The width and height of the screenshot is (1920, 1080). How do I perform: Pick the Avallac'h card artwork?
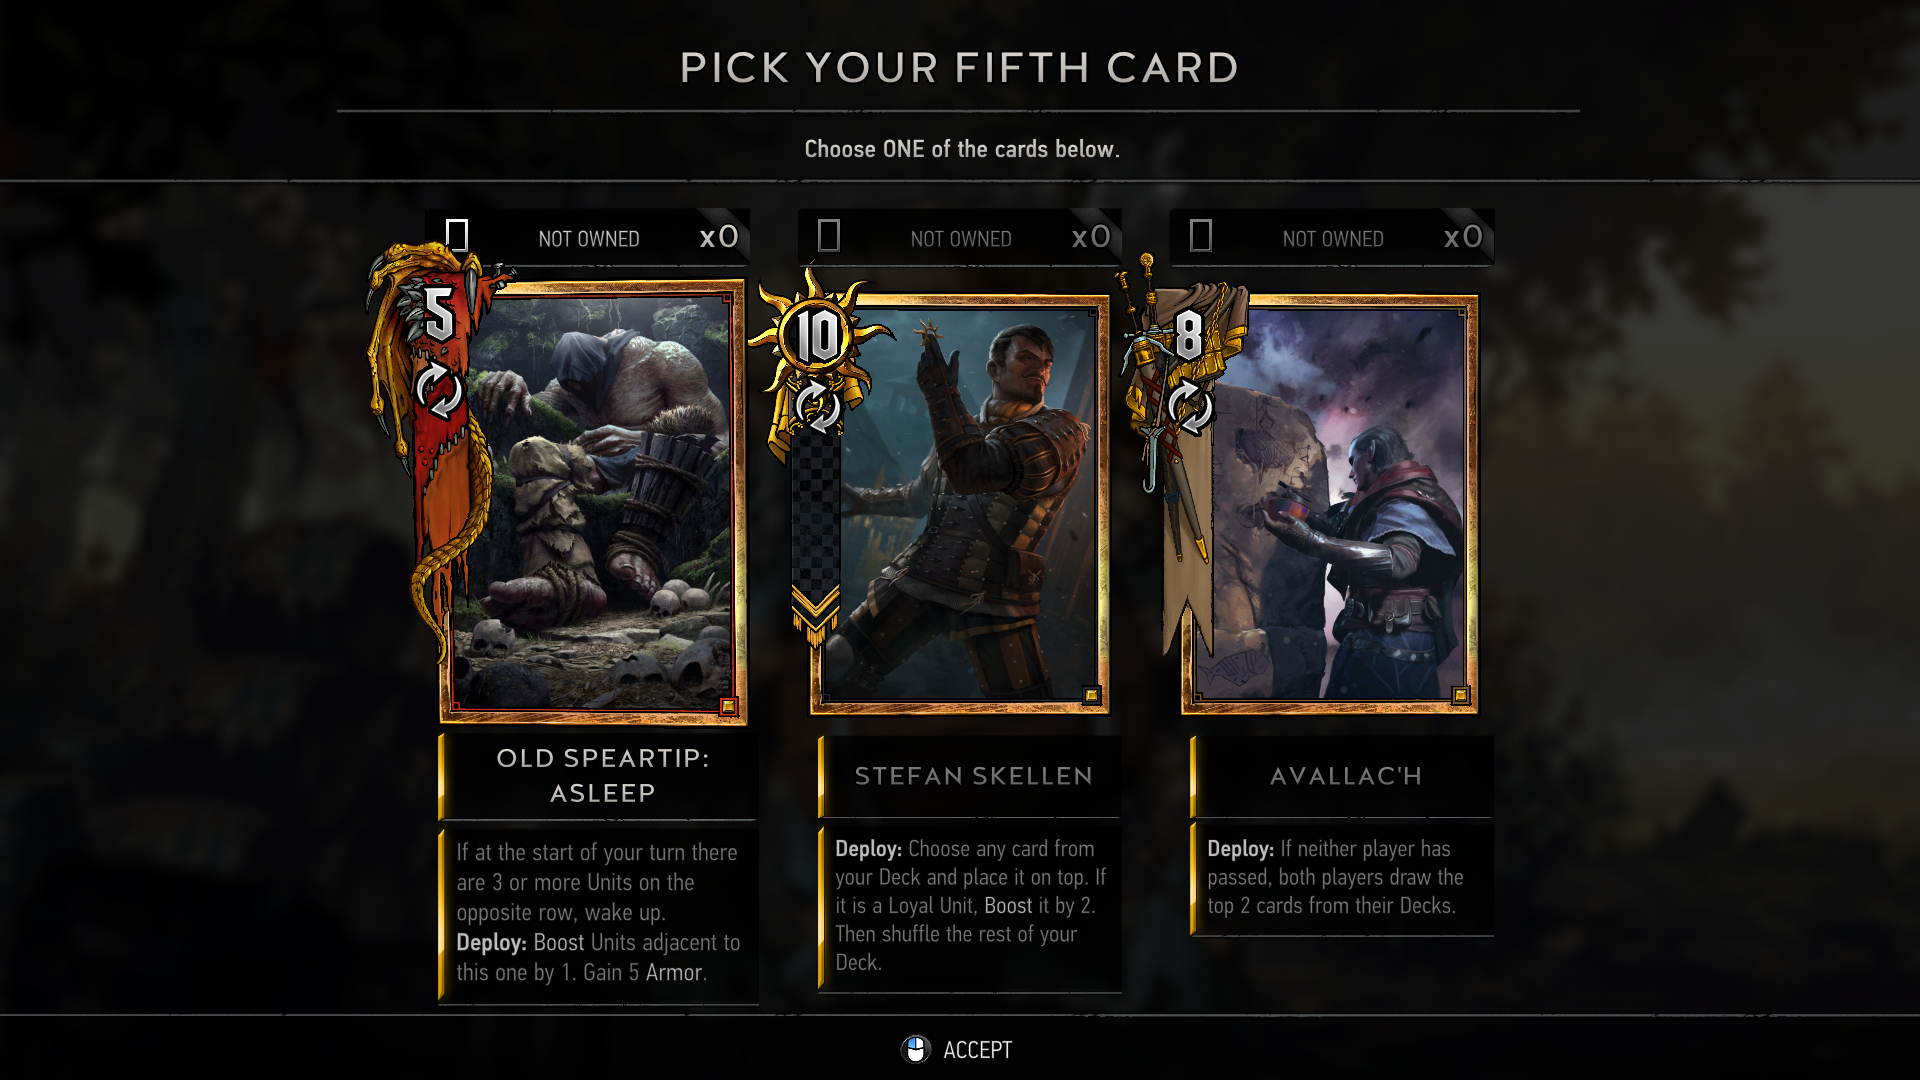(1331, 504)
